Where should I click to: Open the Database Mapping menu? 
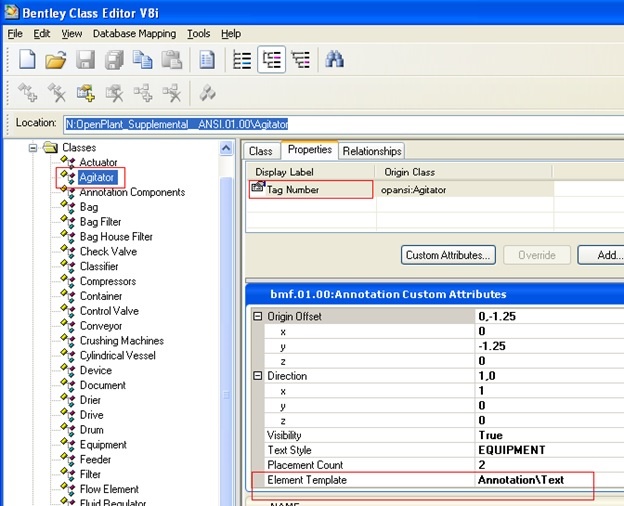(134, 34)
